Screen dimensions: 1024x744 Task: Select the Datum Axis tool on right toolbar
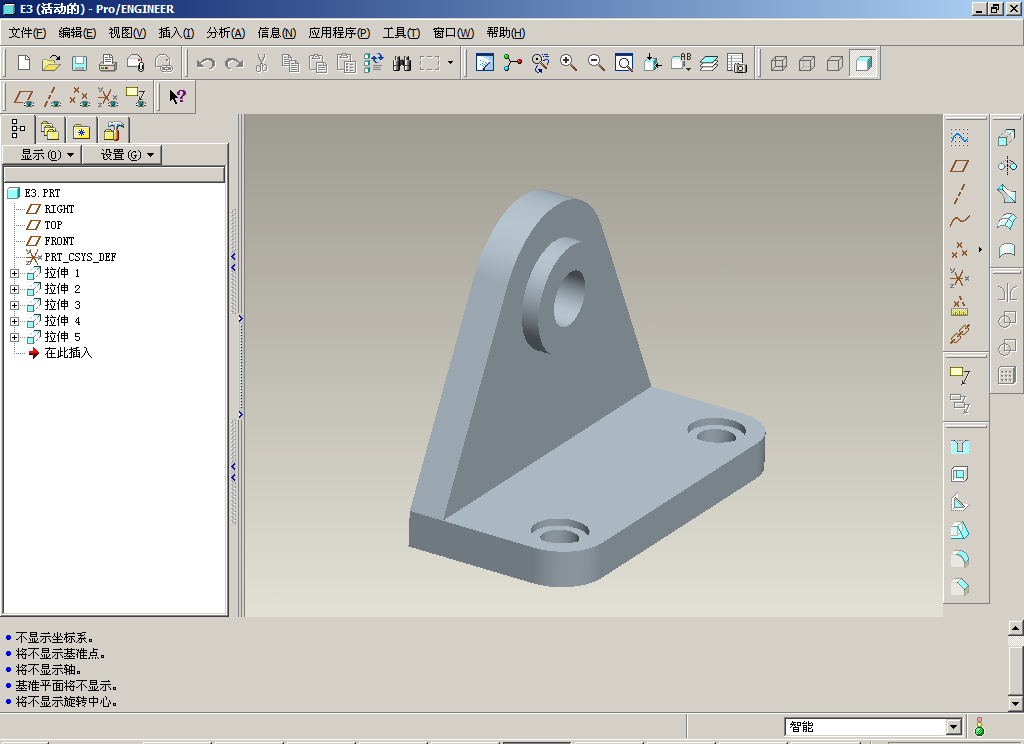coord(959,194)
